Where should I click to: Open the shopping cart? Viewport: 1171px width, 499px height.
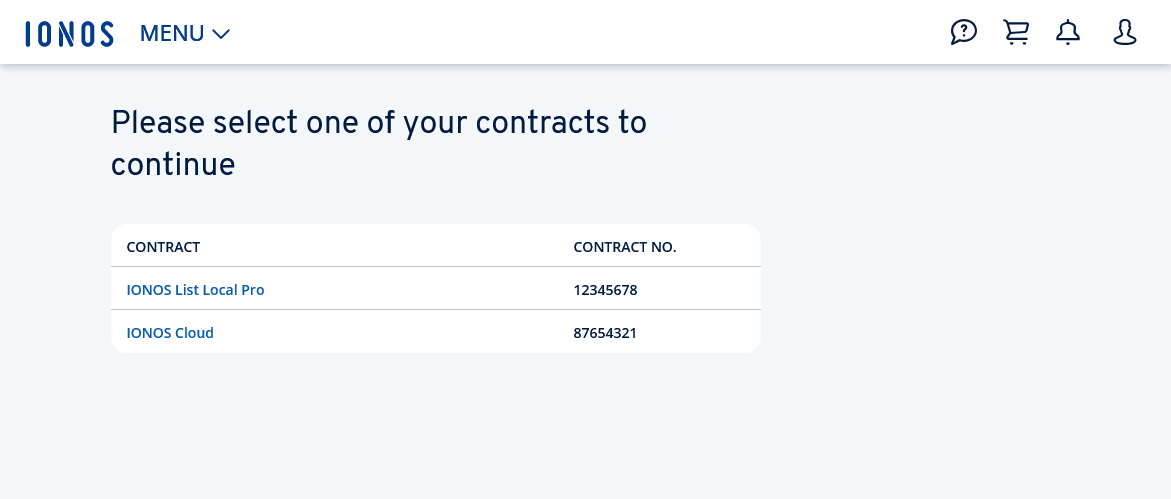click(x=1016, y=33)
